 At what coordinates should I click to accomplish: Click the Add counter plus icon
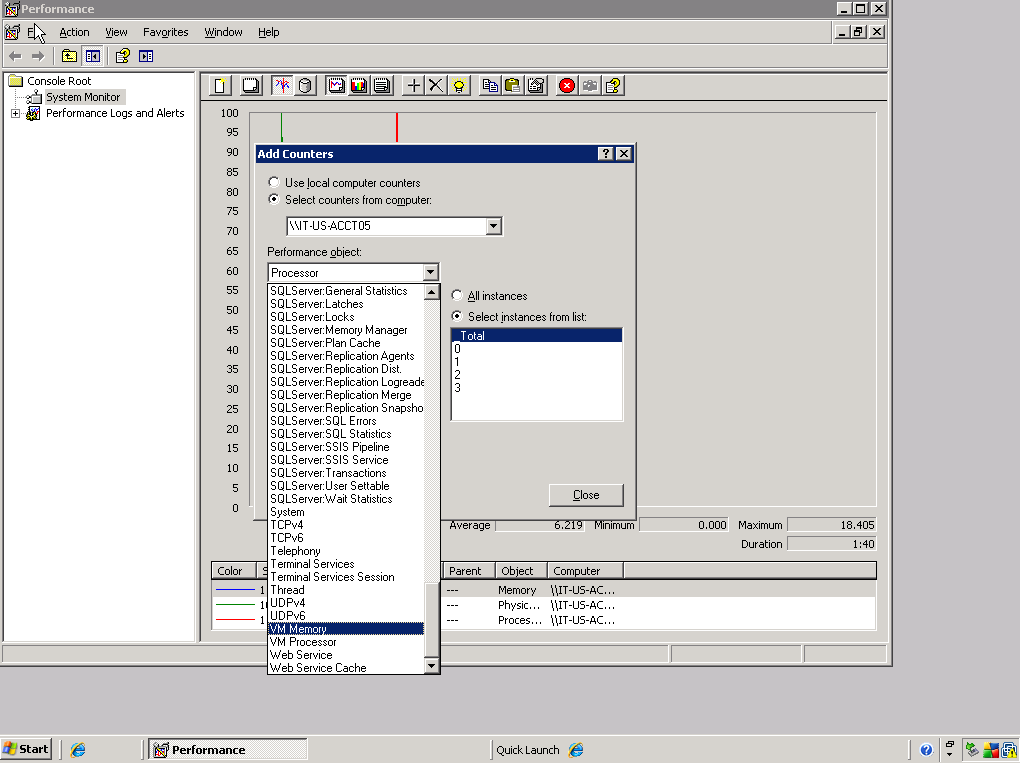413,86
